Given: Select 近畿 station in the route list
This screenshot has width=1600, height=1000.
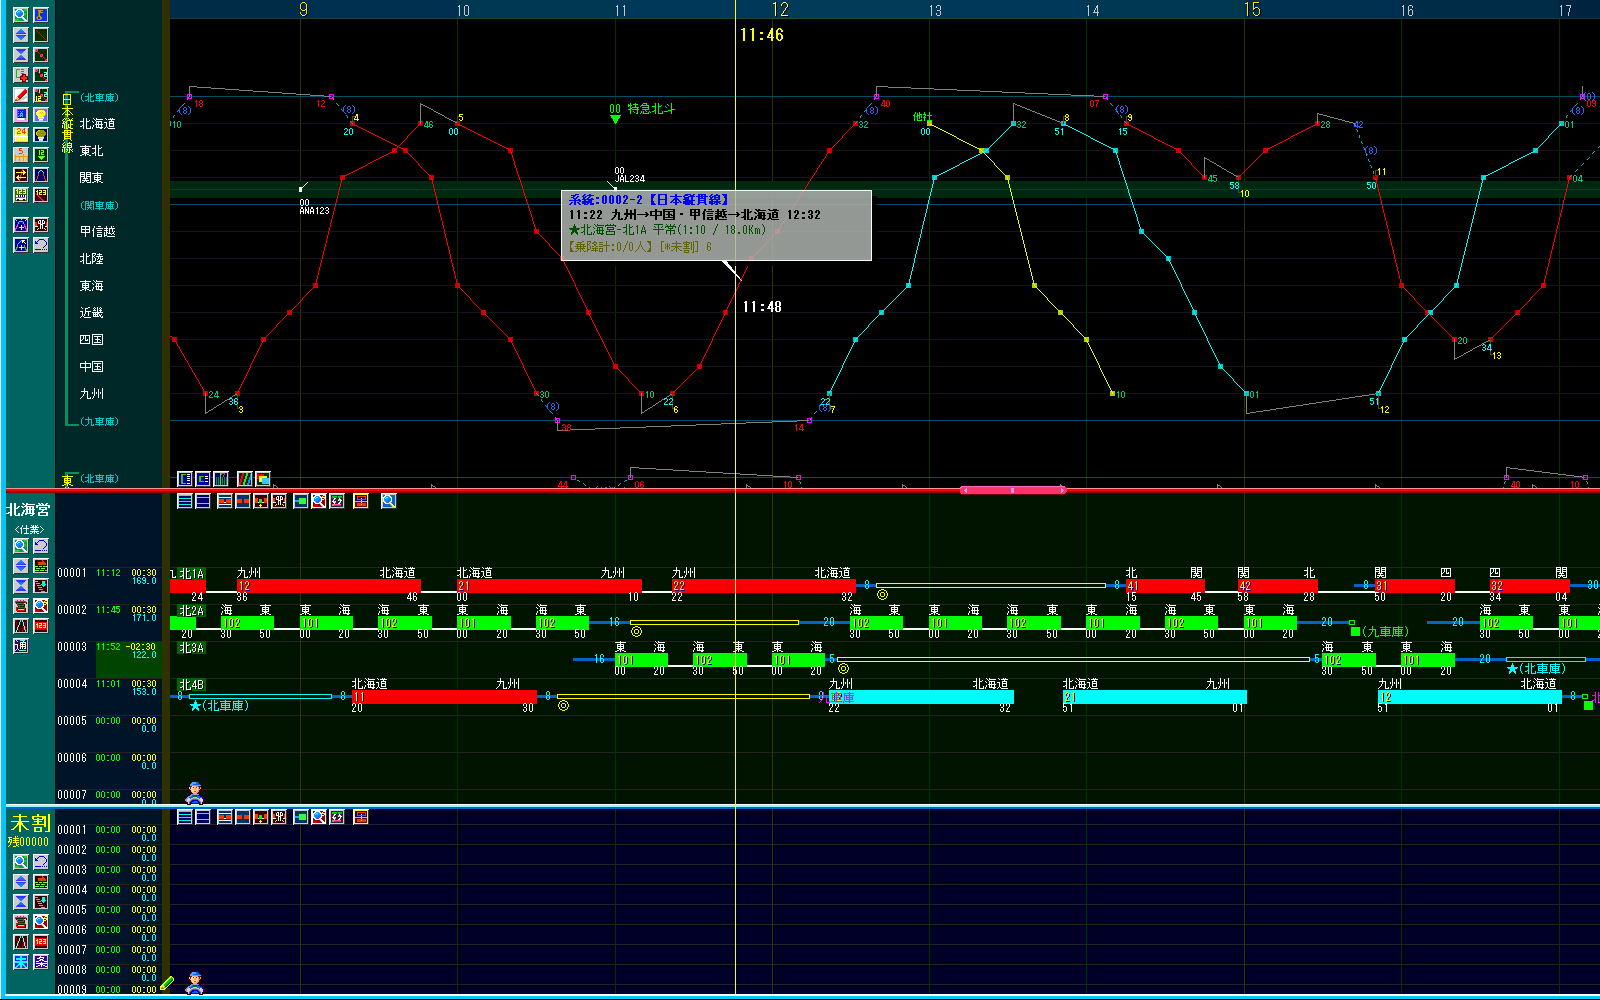Looking at the screenshot, I should [x=91, y=313].
